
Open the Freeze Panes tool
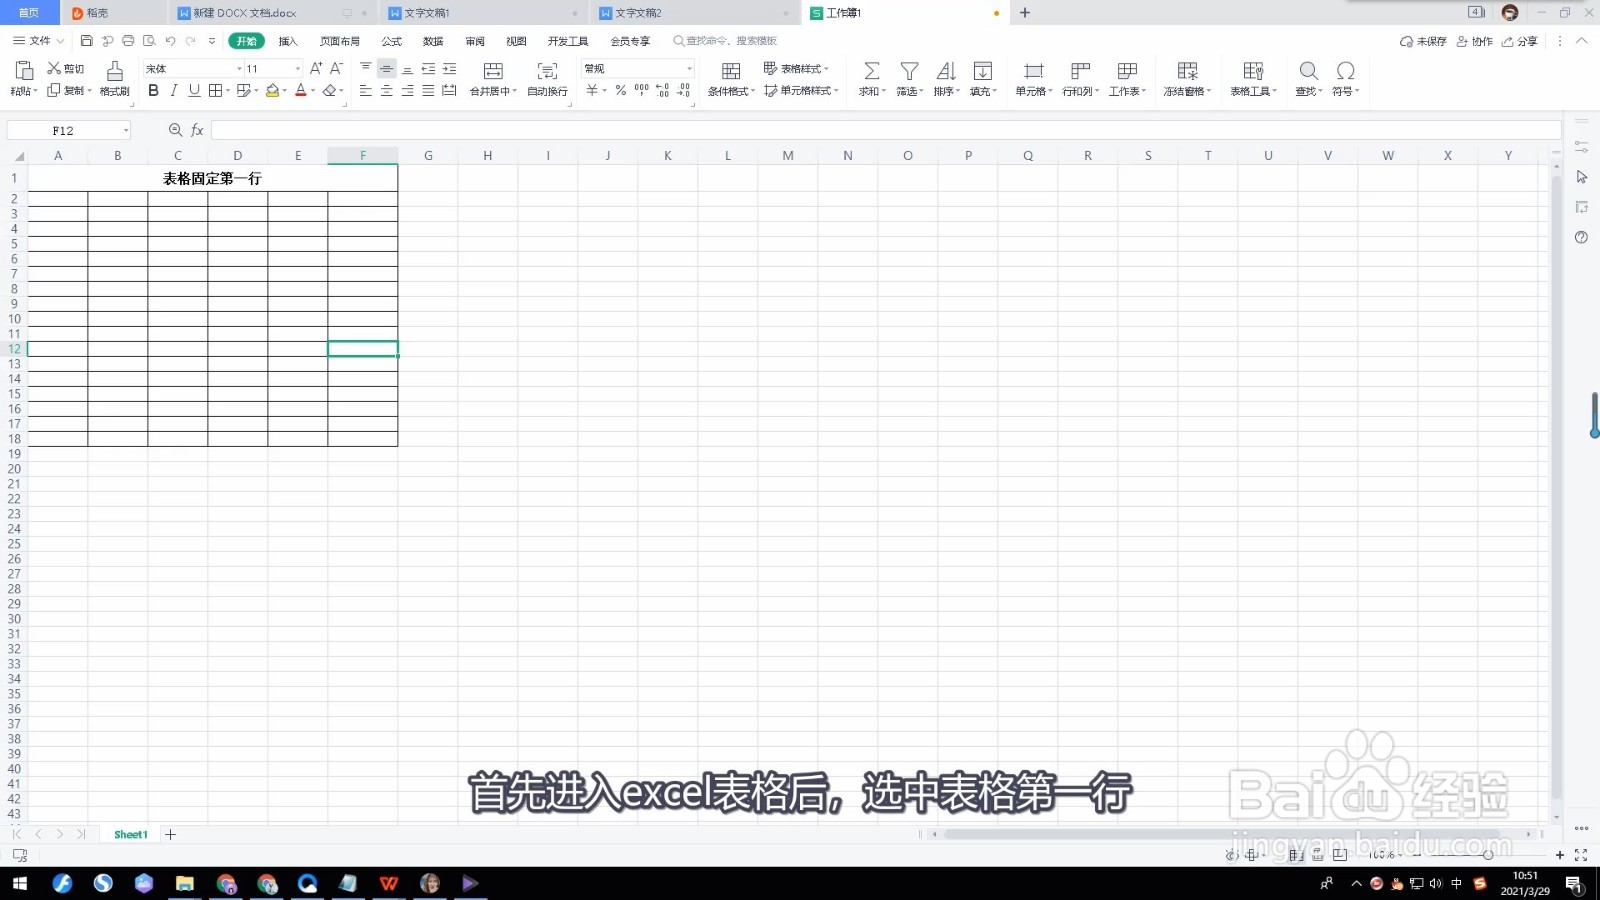(x=1186, y=78)
